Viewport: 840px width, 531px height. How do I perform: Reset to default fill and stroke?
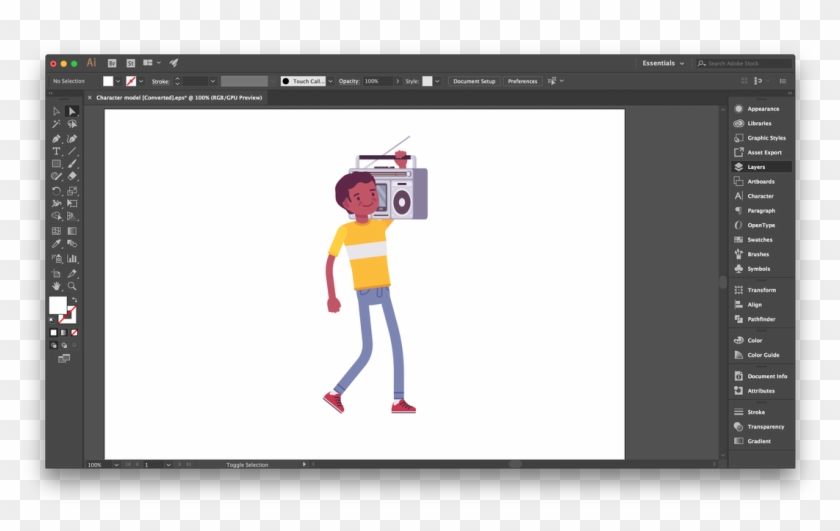click(x=52, y=320)
